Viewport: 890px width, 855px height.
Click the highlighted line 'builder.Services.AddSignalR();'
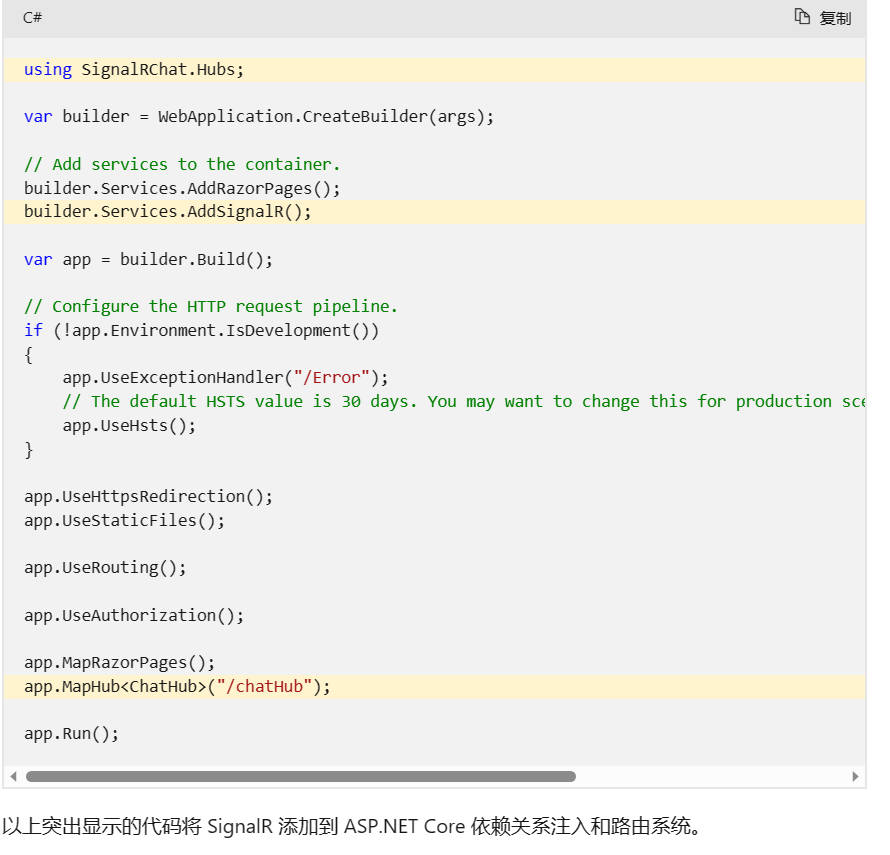click(x=167, y=212)
